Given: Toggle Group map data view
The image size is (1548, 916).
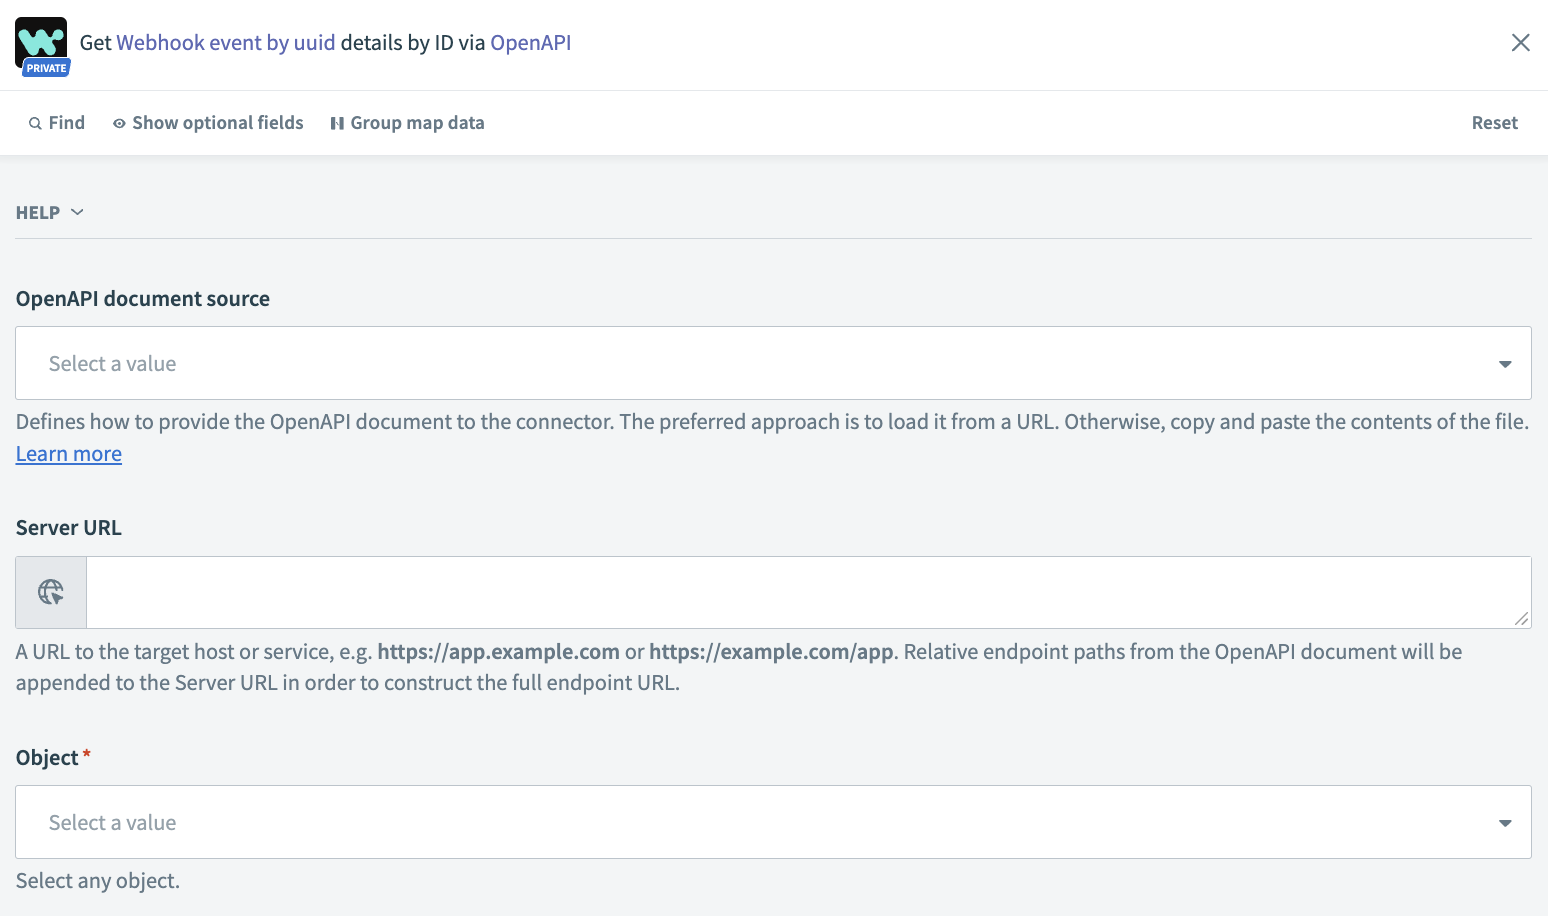Looking at the screenshot, I should pos(407,123).
